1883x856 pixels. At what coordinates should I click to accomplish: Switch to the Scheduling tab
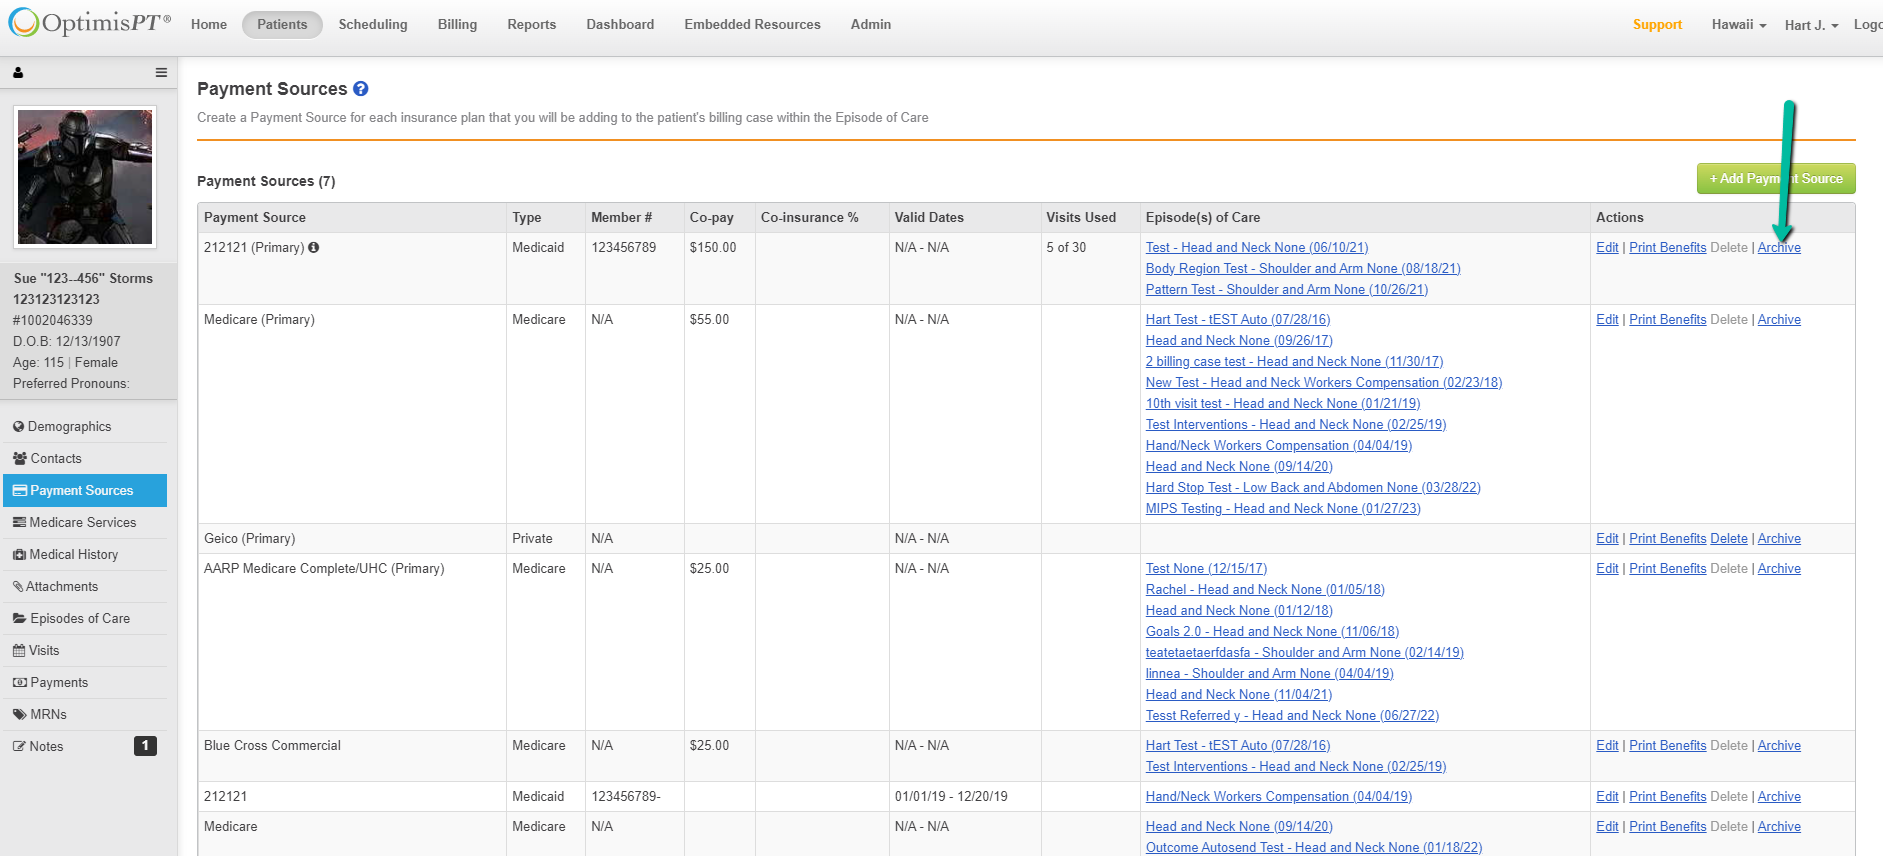(x=372, y=25)
